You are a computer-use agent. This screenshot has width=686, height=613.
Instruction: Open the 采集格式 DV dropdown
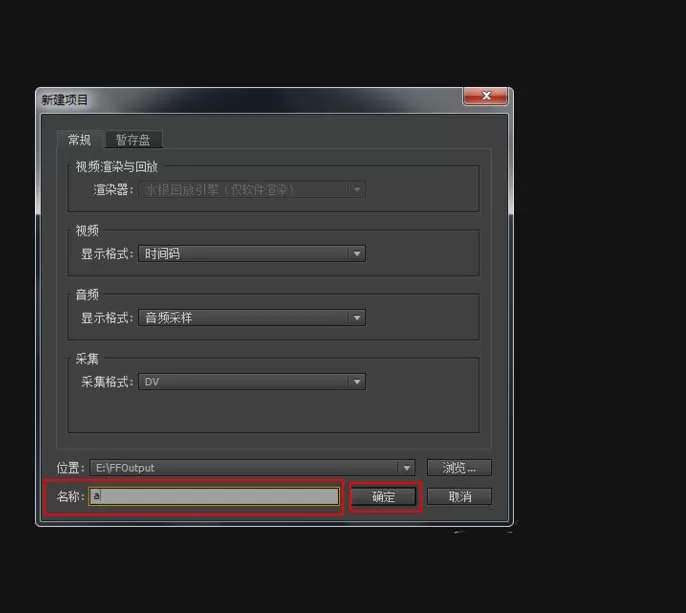252,382
